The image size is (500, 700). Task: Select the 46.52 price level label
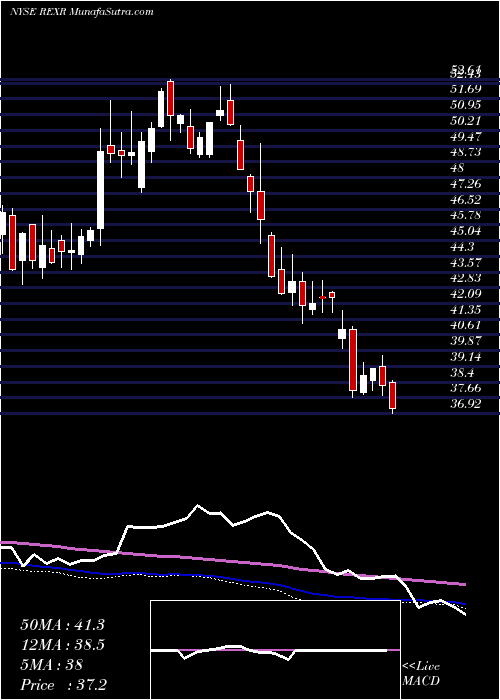[465, 200]
